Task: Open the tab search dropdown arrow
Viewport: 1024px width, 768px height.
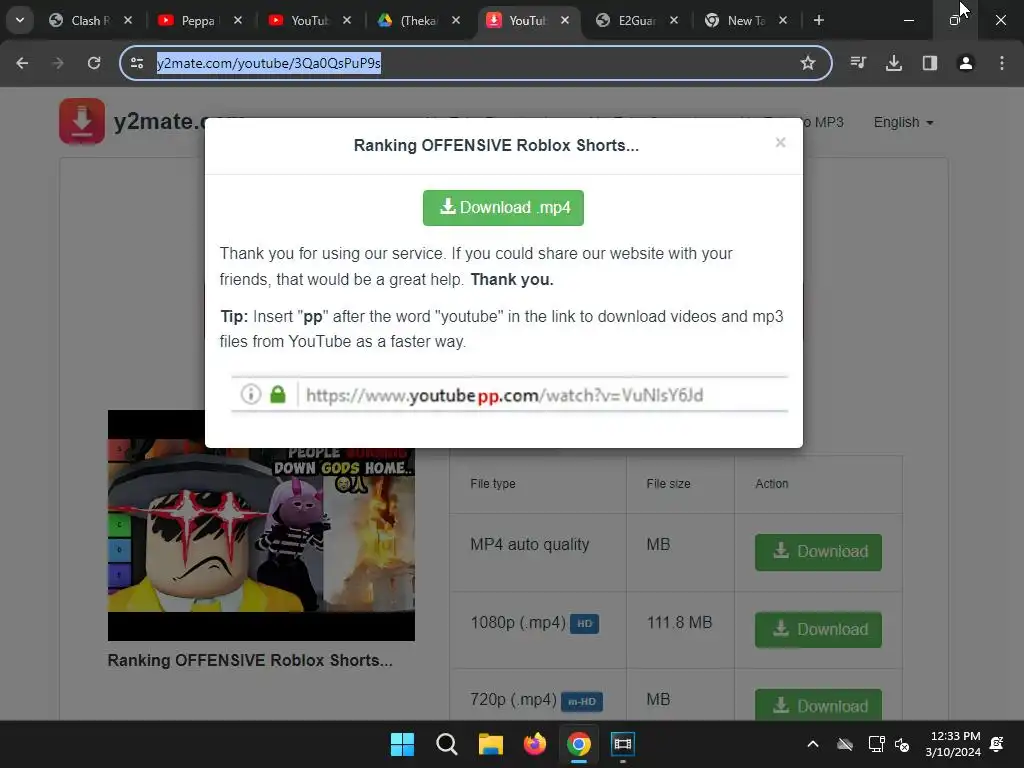Action: tap(20, 20)
